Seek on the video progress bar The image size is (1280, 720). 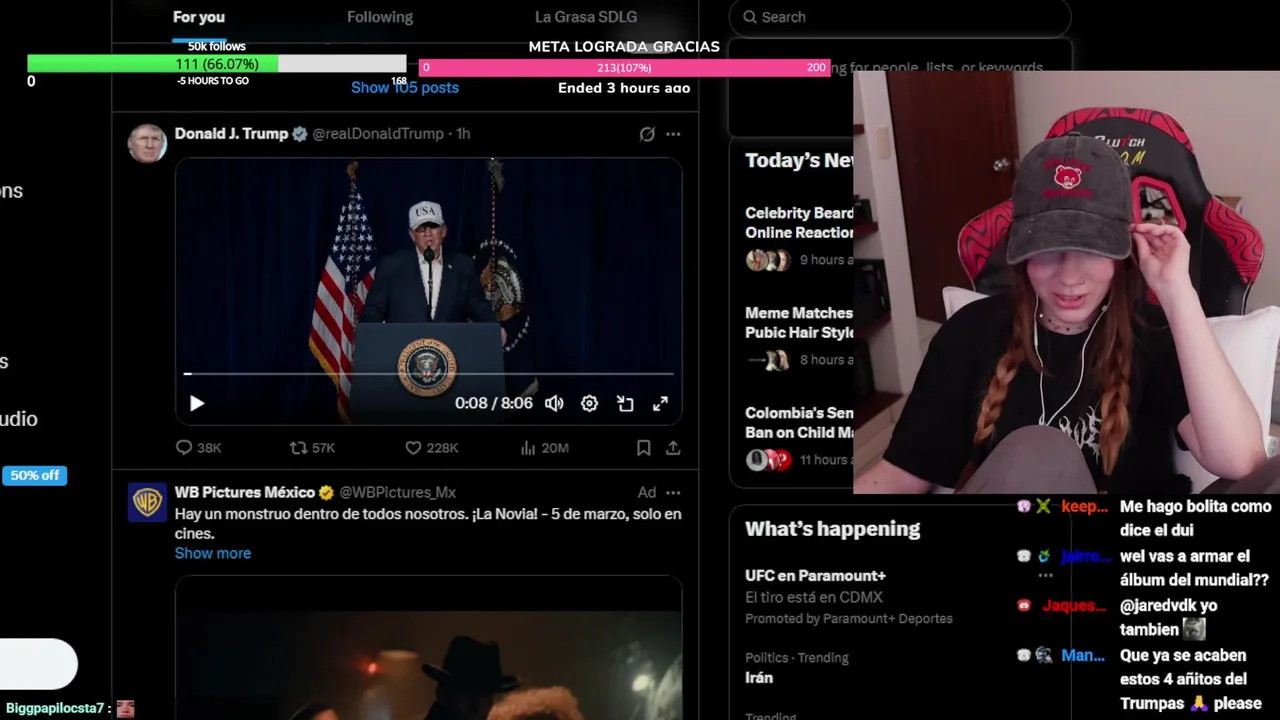428,374
